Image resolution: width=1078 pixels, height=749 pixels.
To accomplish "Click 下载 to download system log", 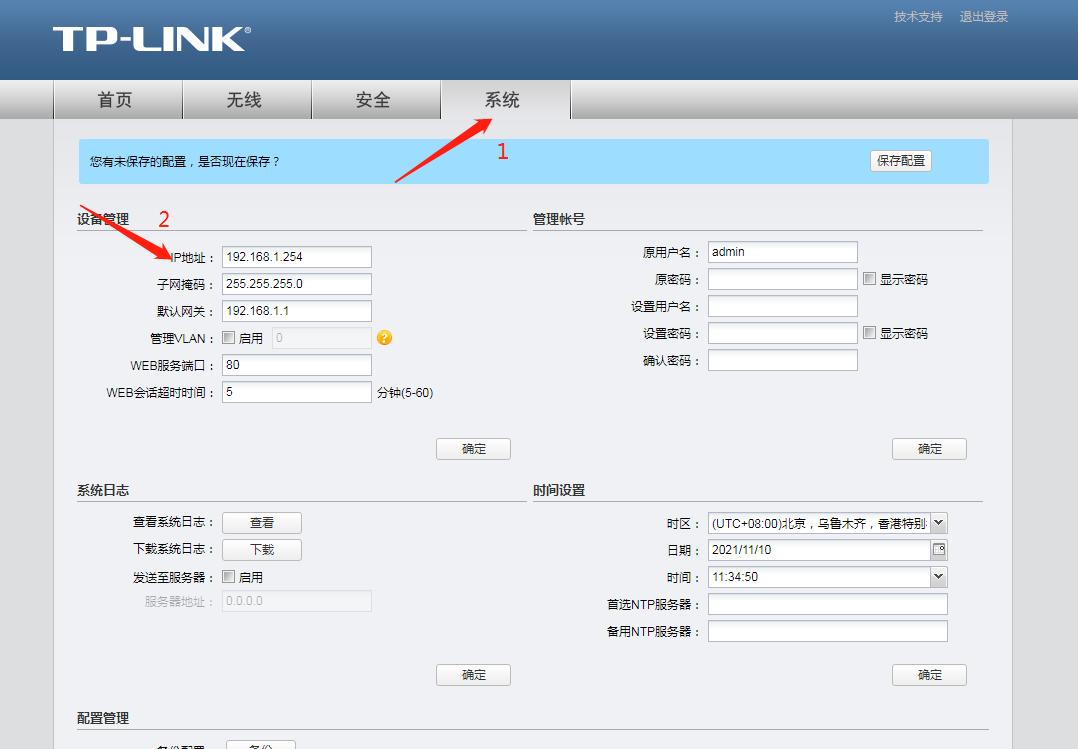I will [x=261, y=549].
